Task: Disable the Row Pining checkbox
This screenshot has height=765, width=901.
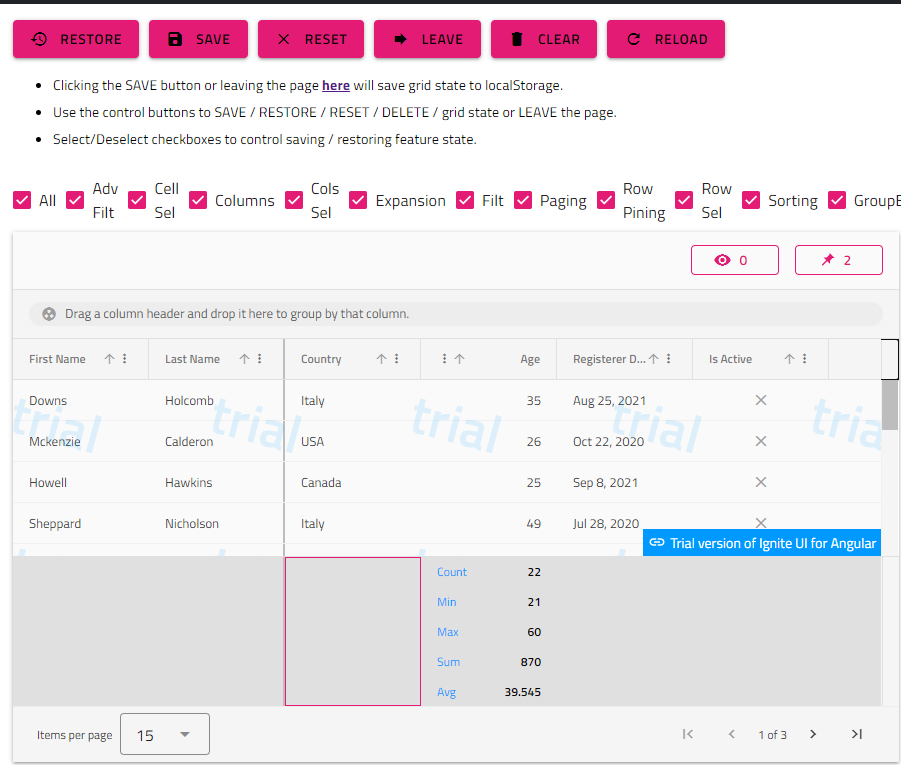Action: click(605, 200)
